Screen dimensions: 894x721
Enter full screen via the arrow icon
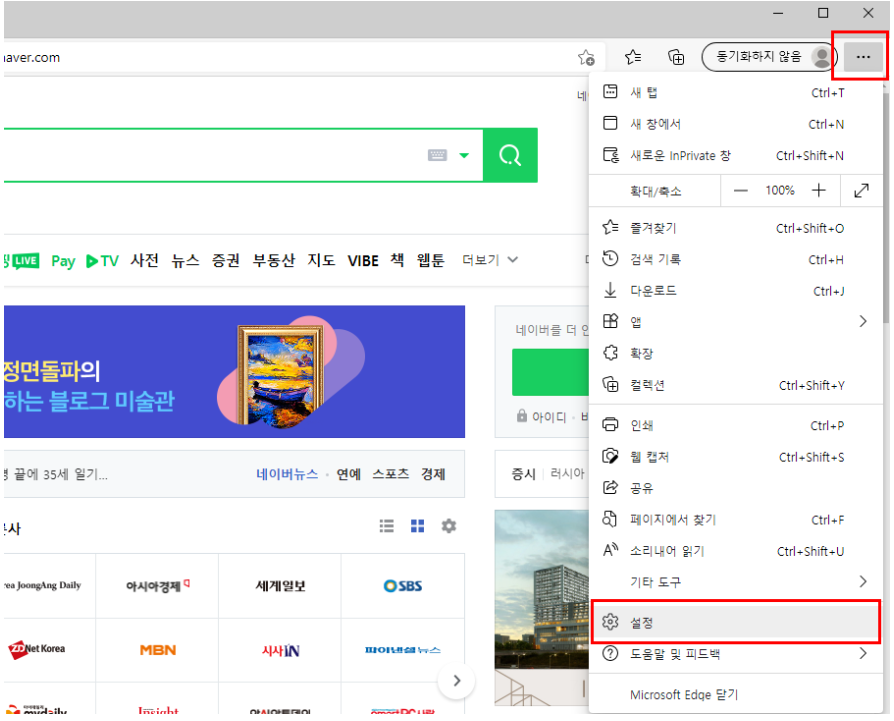[x=861, y=190]
